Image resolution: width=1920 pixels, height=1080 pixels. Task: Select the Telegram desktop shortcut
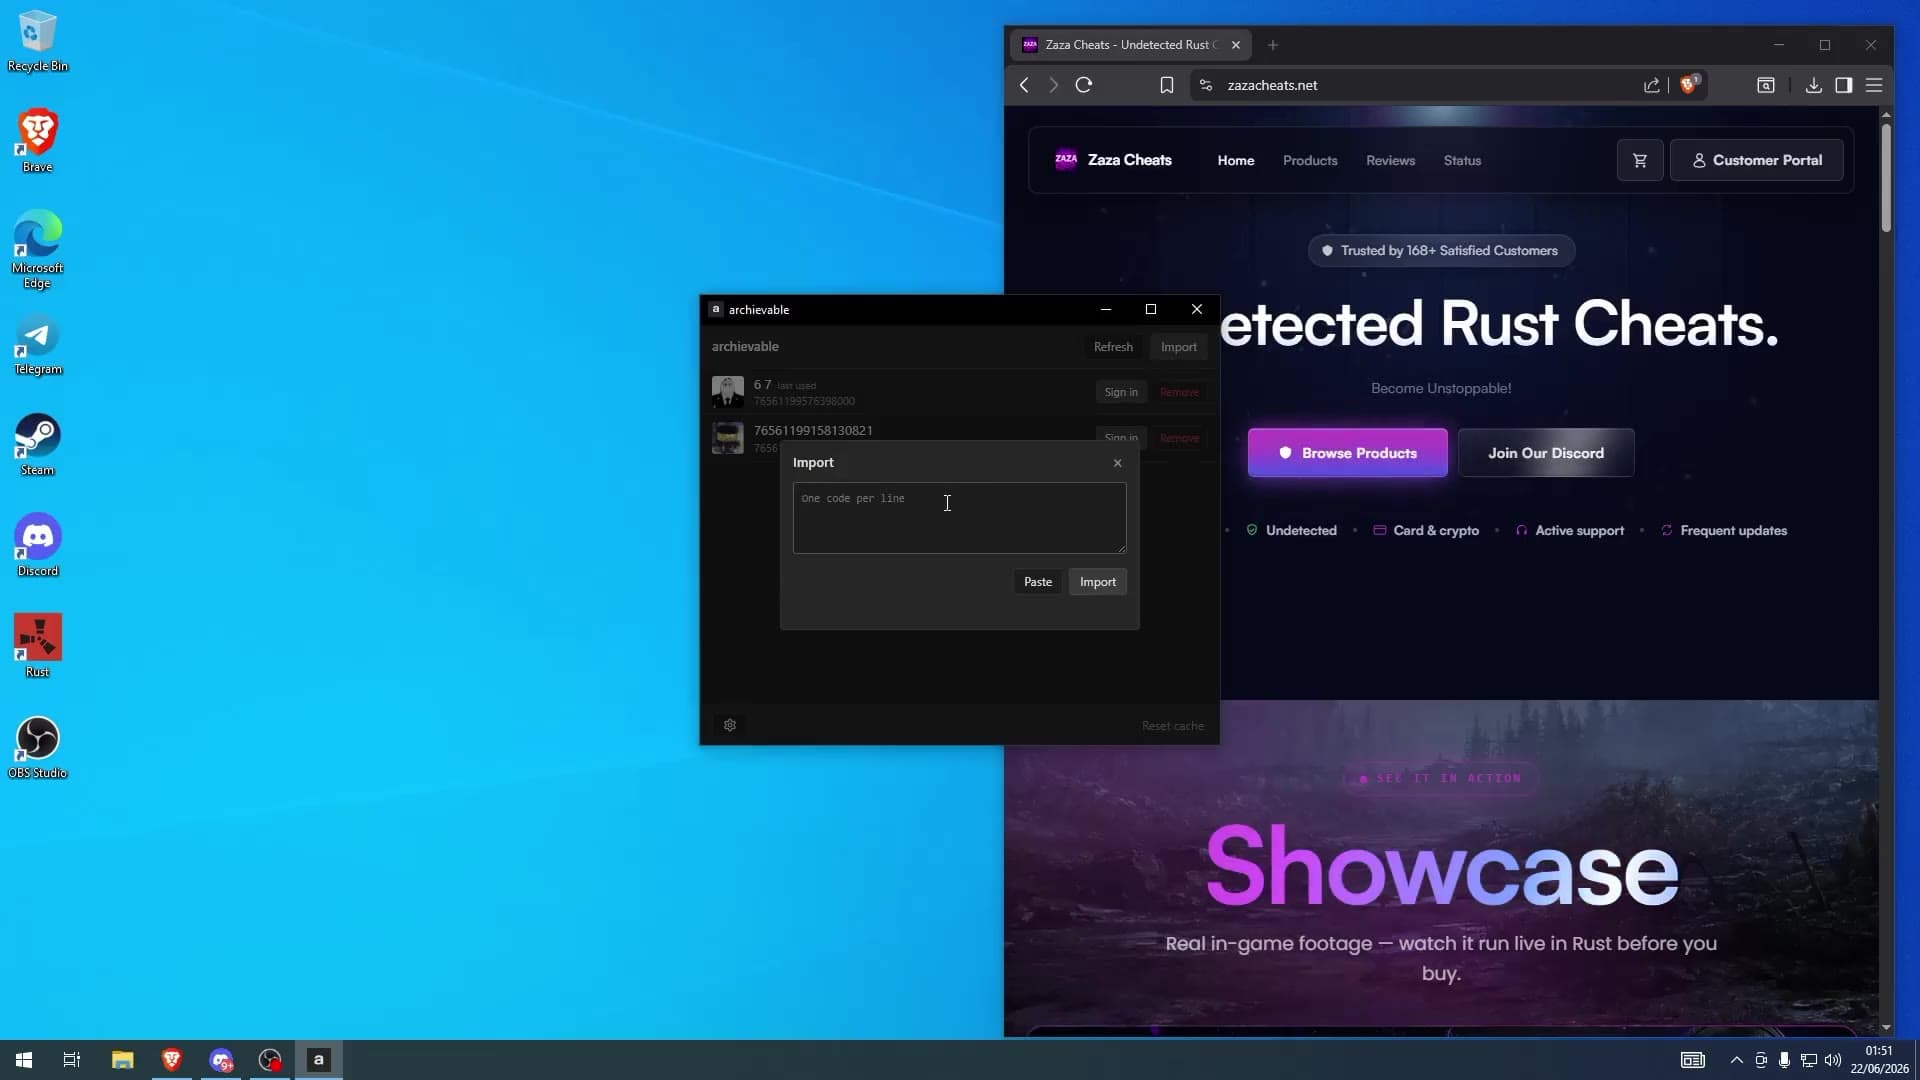click(x=37, y=346)
